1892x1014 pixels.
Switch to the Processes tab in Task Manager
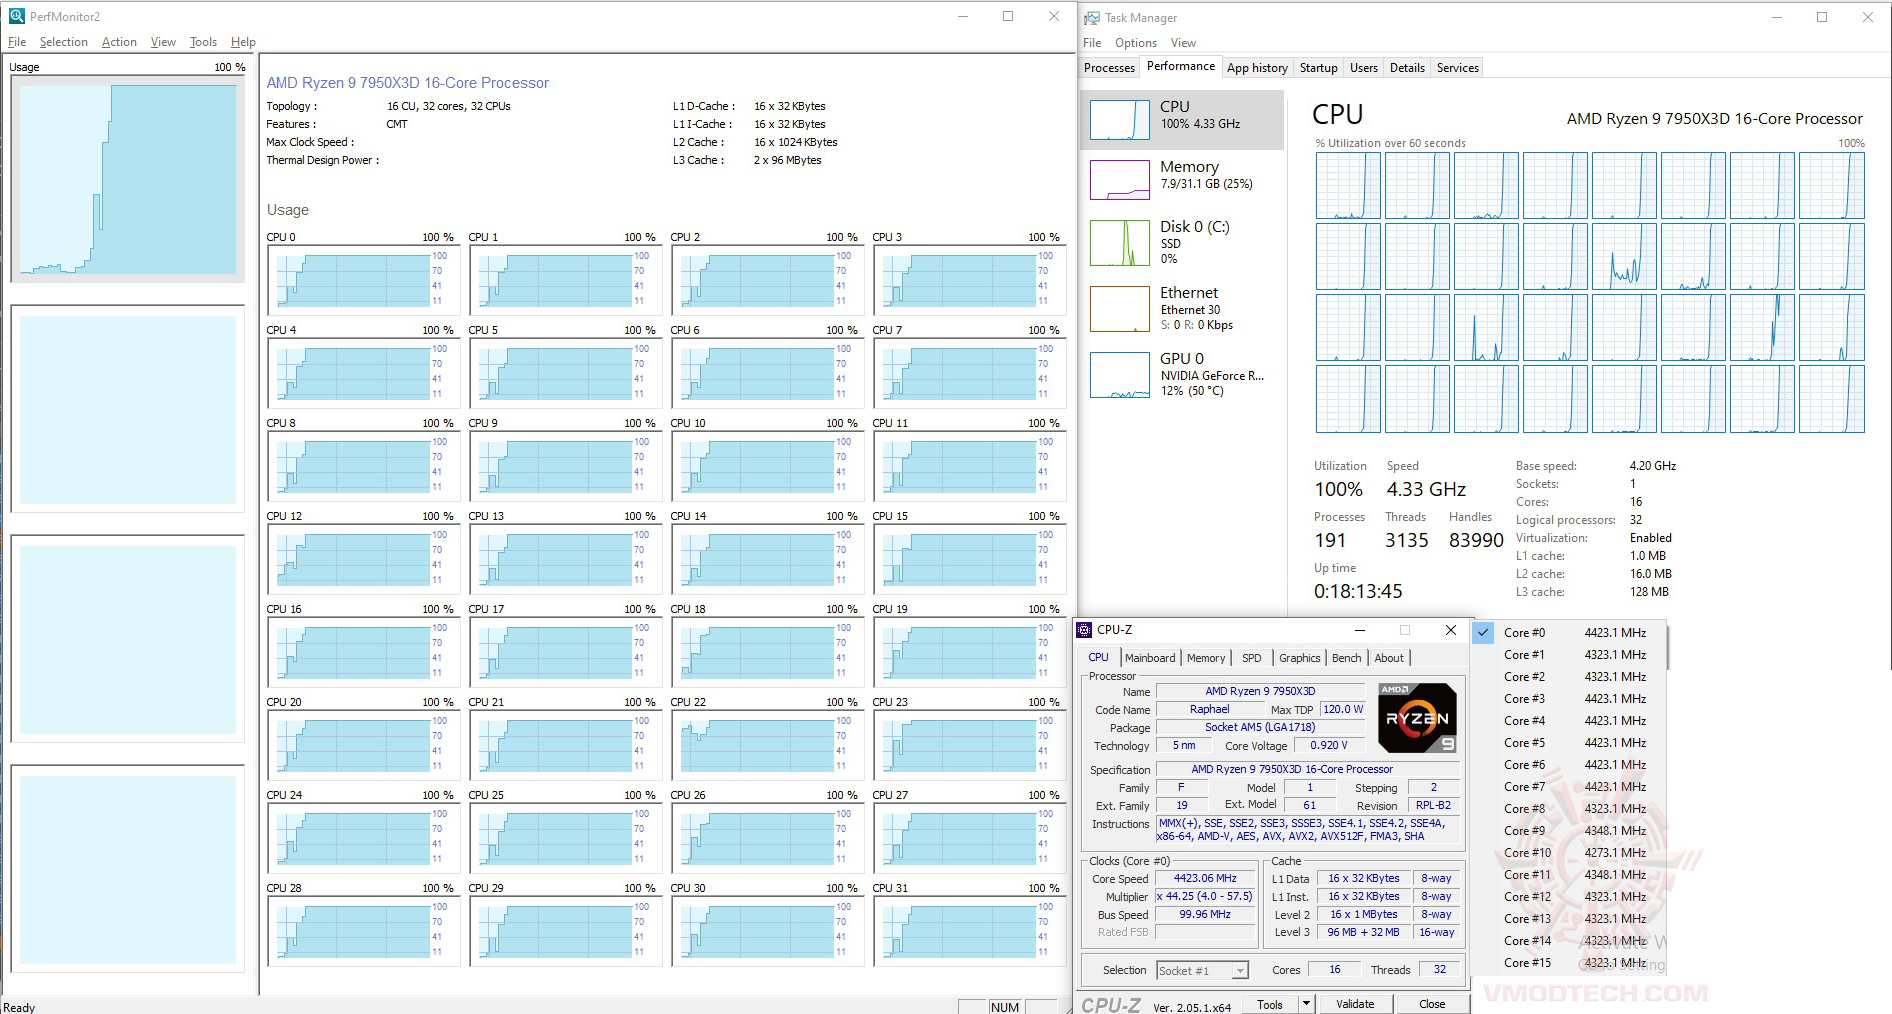pos(1109,68)
